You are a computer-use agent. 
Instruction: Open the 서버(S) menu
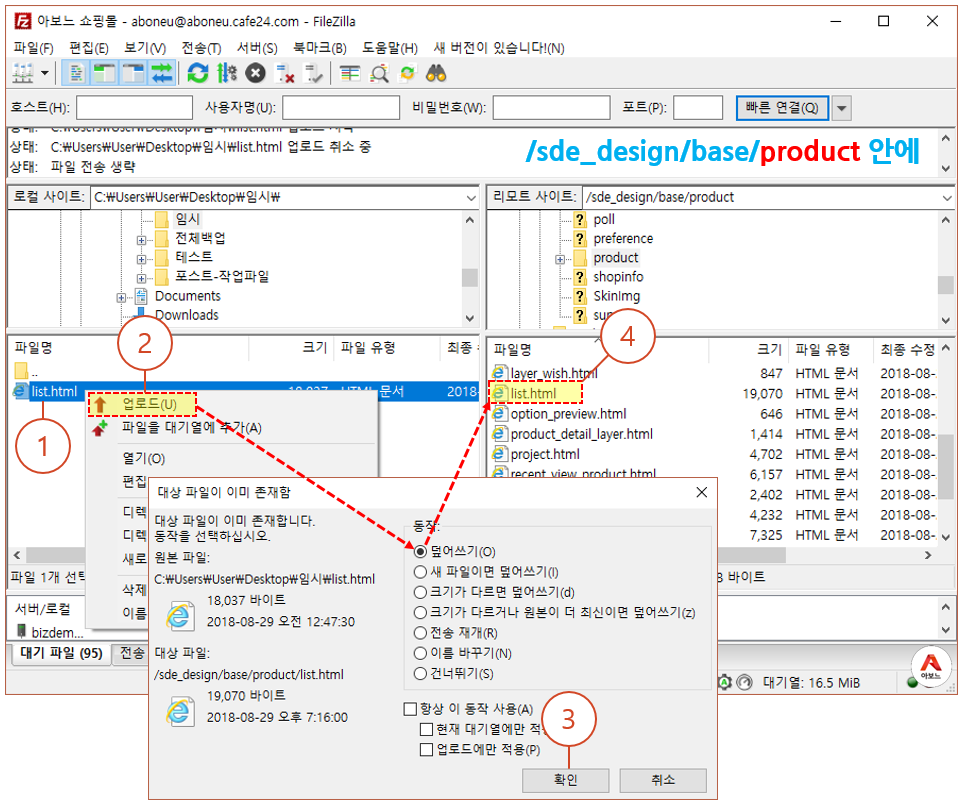pos(257,48)
